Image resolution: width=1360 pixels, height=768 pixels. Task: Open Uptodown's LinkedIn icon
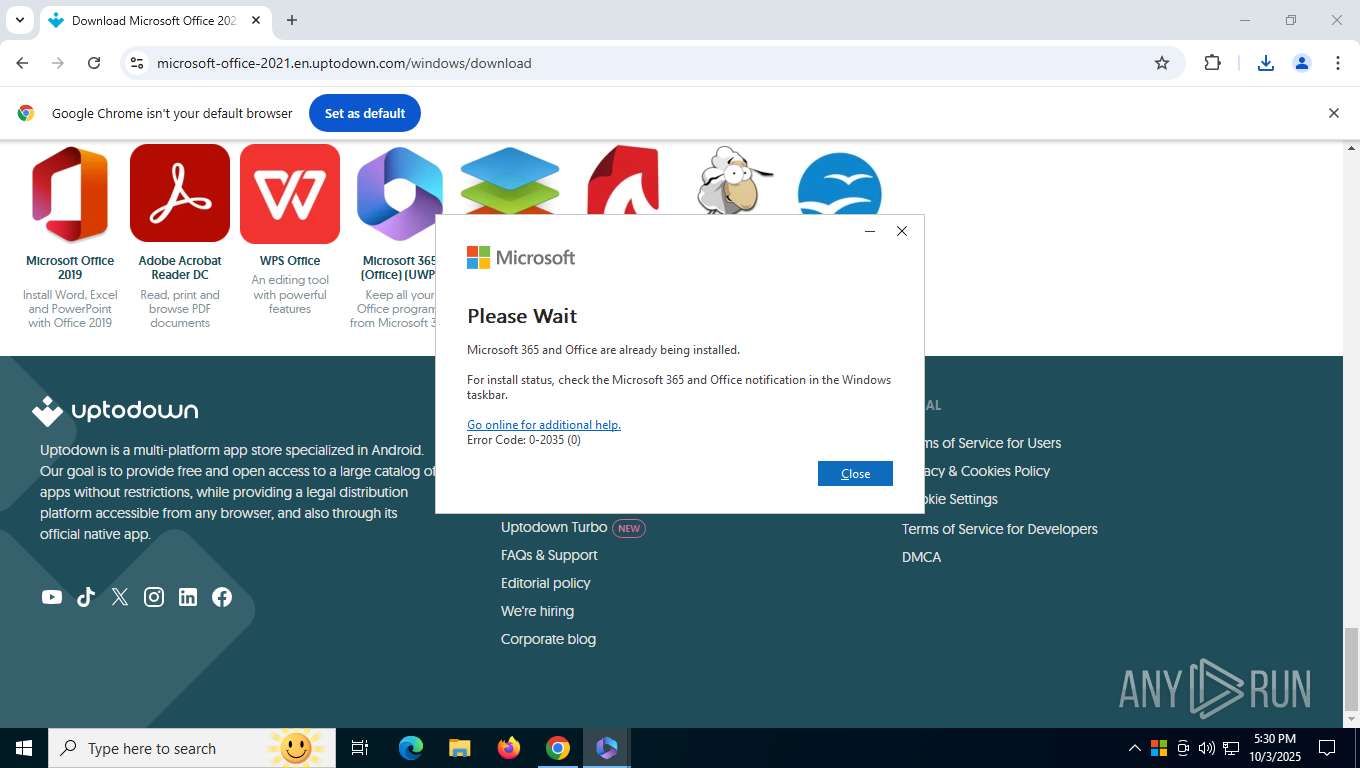pyautogui.click(x=188, y=597)
